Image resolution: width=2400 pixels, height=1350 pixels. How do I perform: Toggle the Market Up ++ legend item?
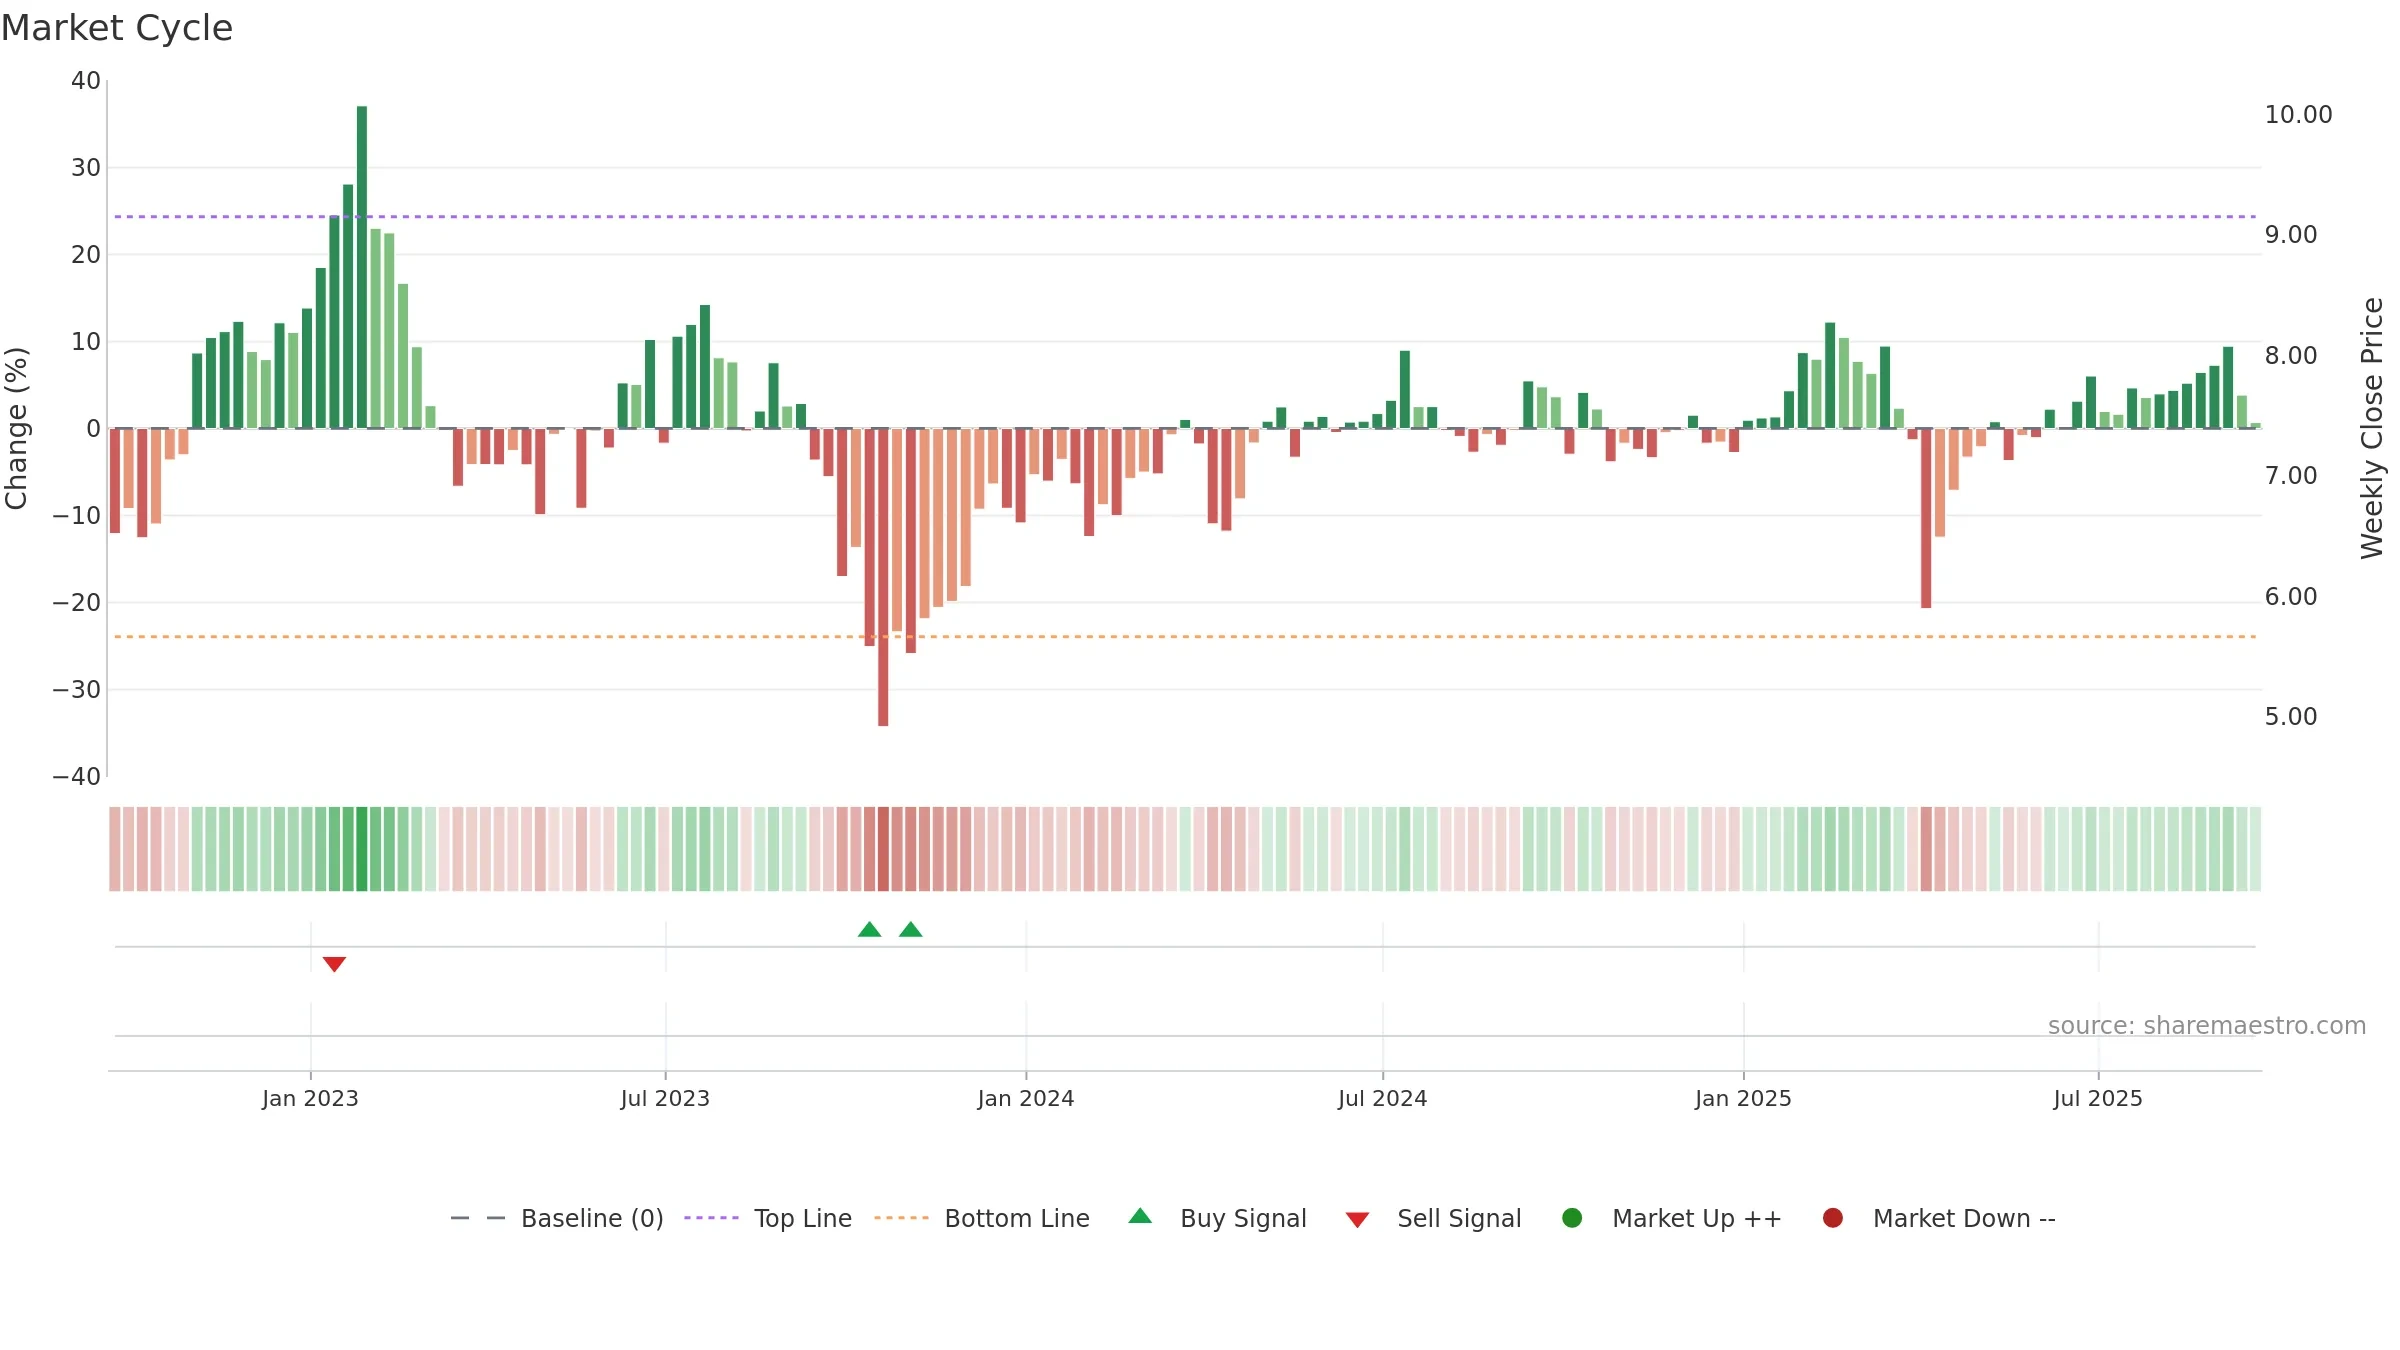1671,1218
